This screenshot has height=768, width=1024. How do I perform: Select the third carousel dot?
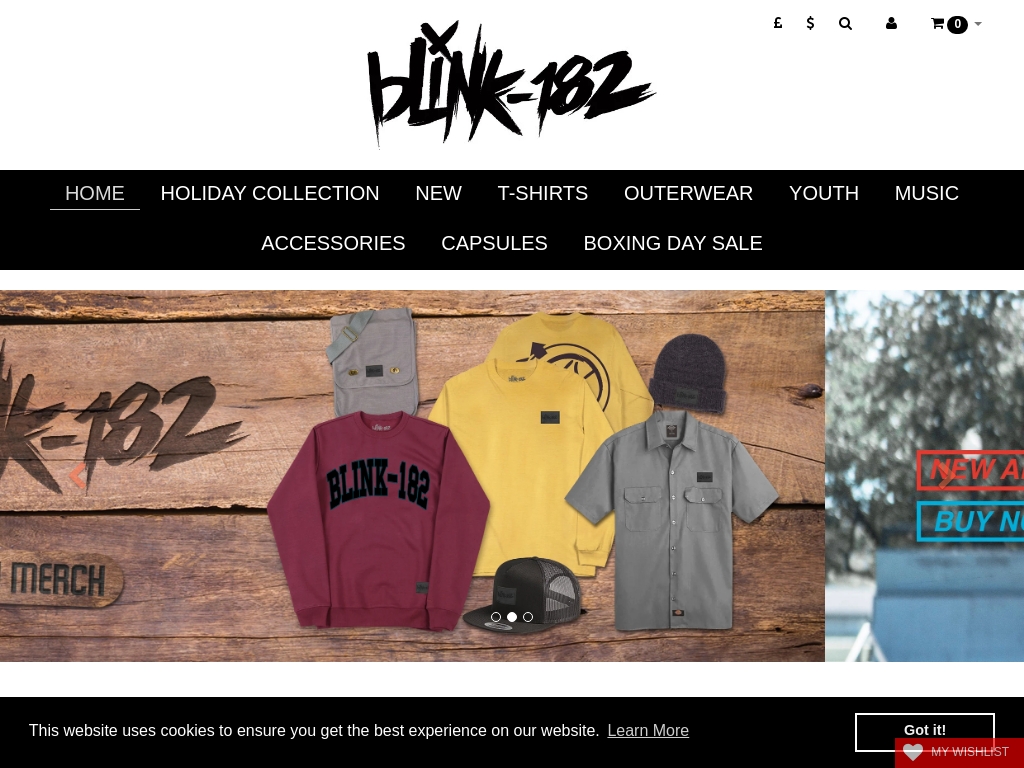coord(528,616)
